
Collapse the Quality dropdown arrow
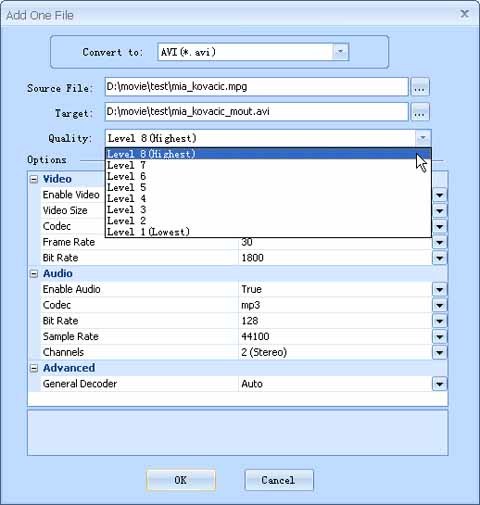[423, 138]
